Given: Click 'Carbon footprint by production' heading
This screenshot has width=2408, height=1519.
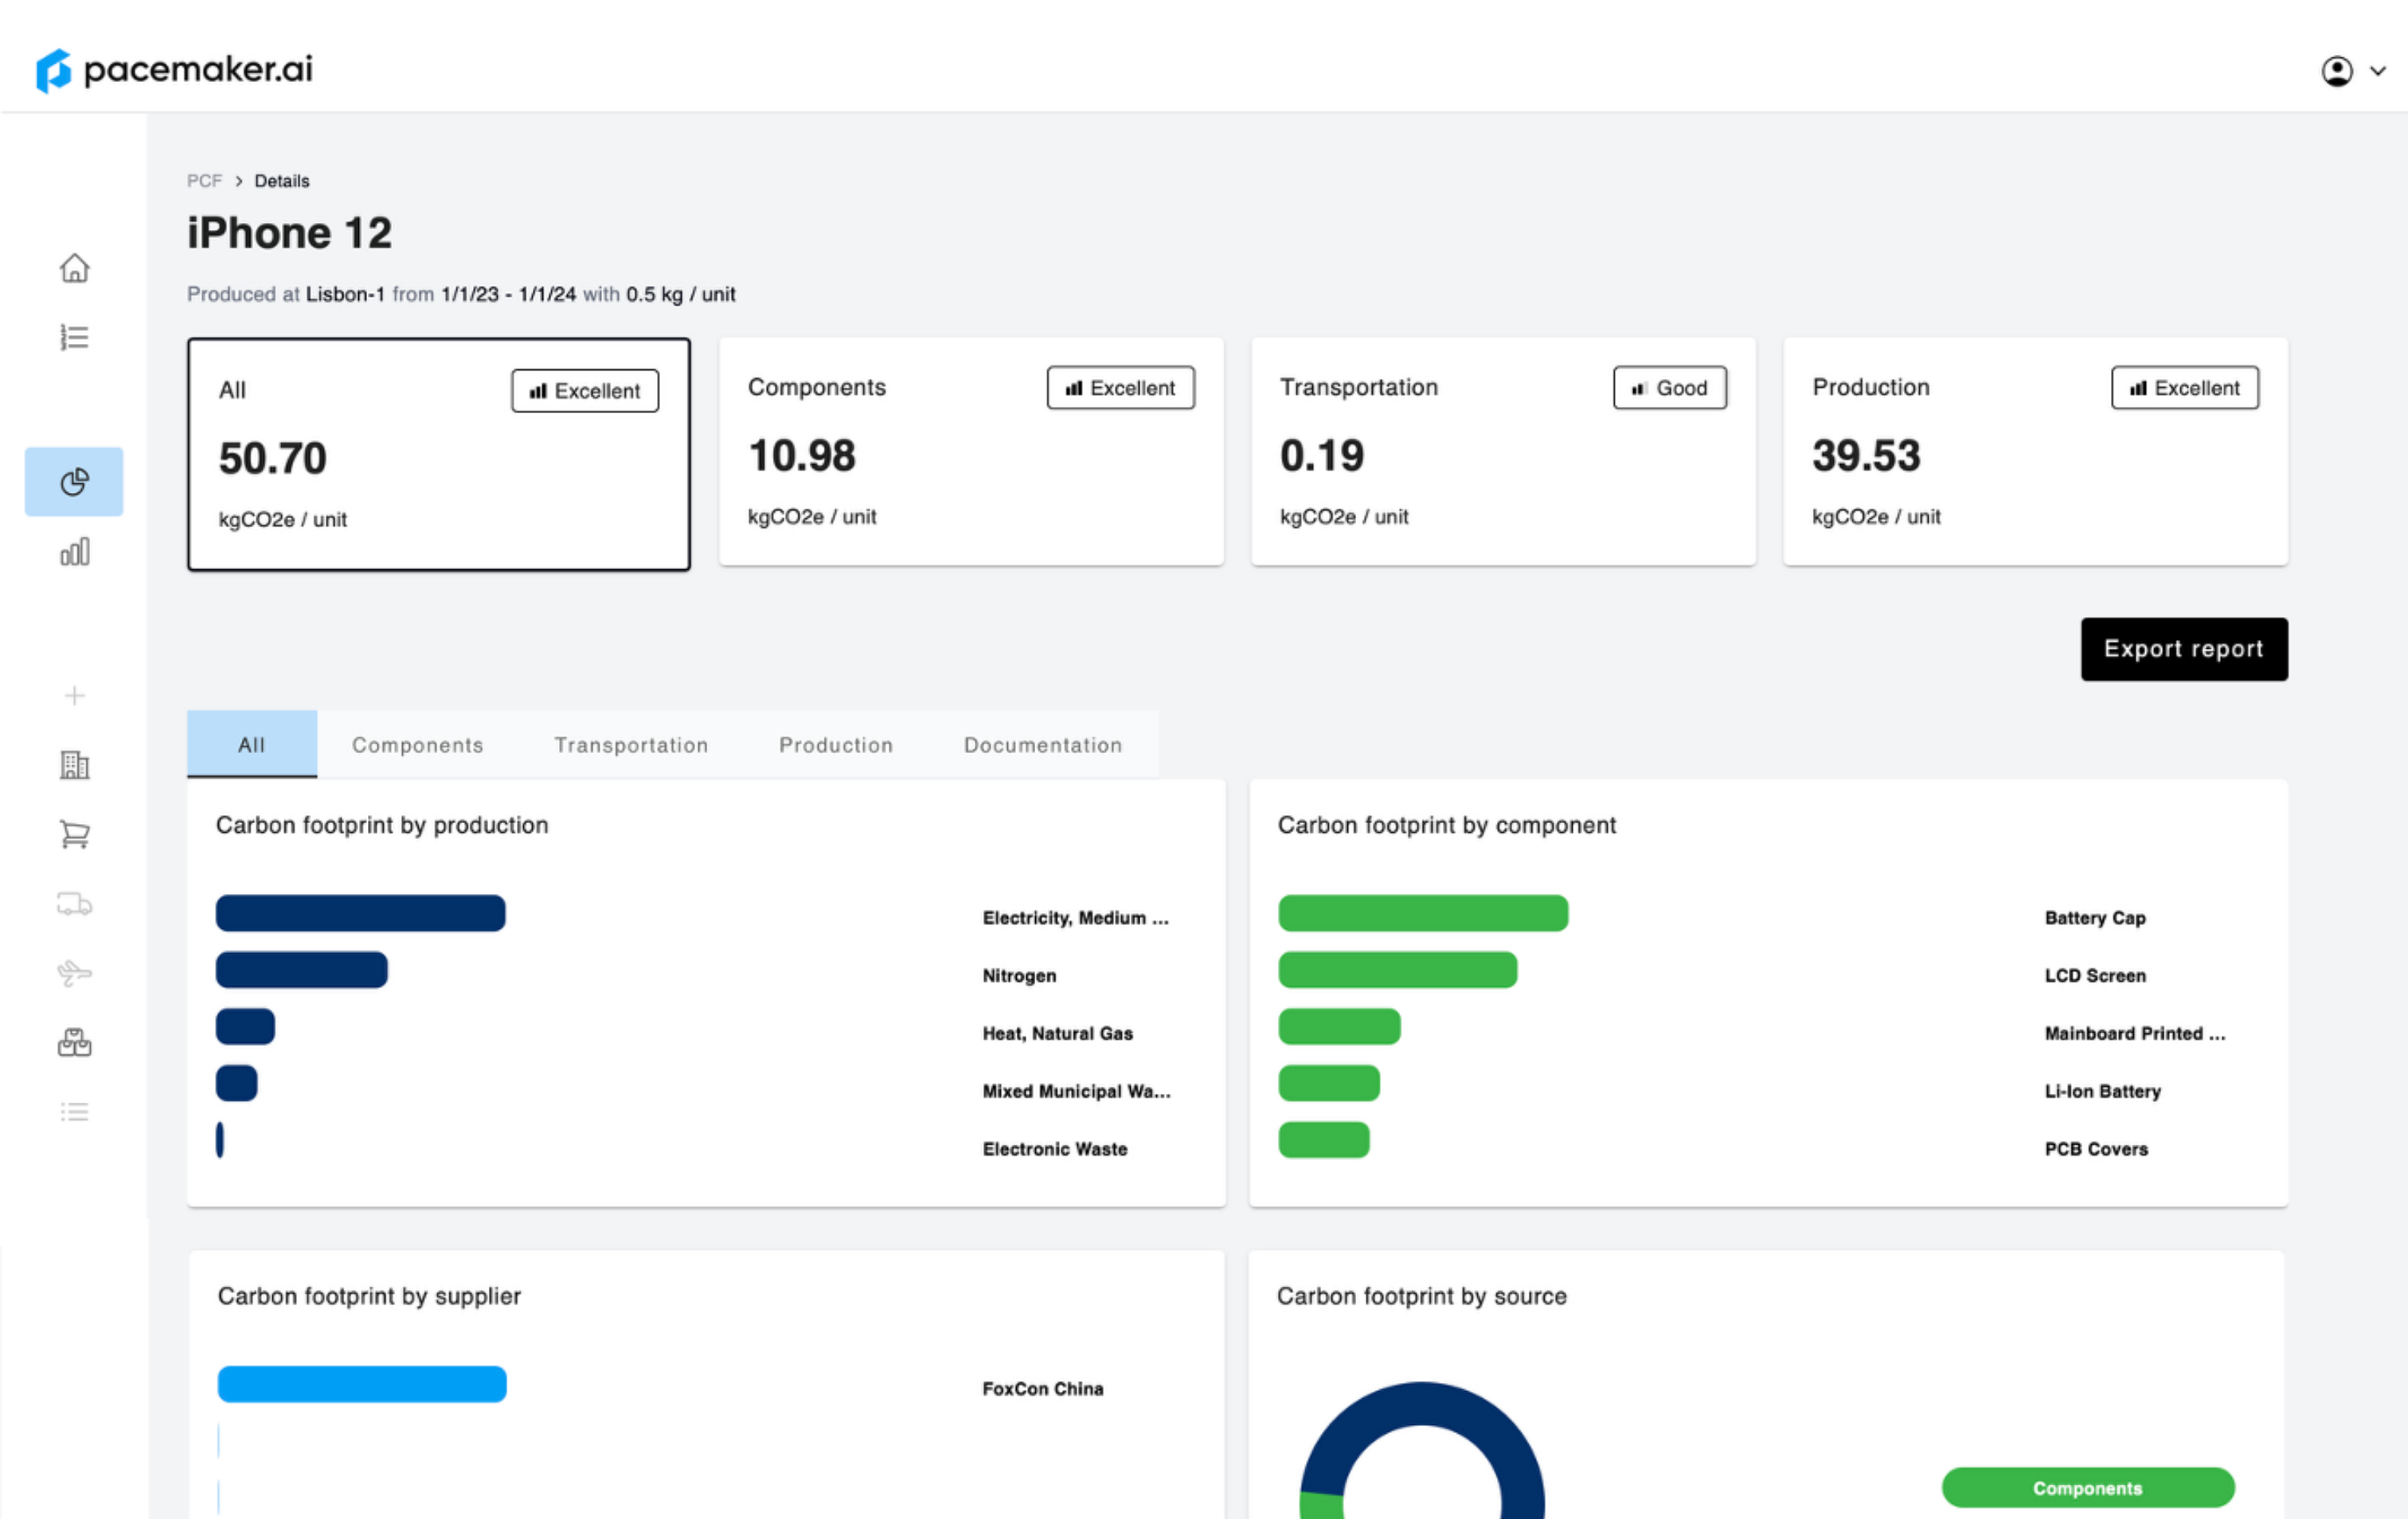Looking at the screenshot, I should (x=382, y=825).
